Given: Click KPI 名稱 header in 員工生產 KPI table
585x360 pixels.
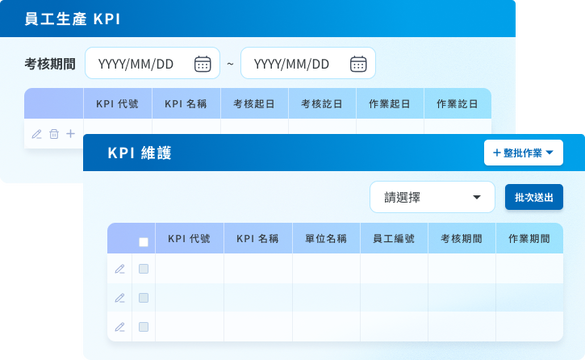Looking at the screenshot, I should pos(186,104).
